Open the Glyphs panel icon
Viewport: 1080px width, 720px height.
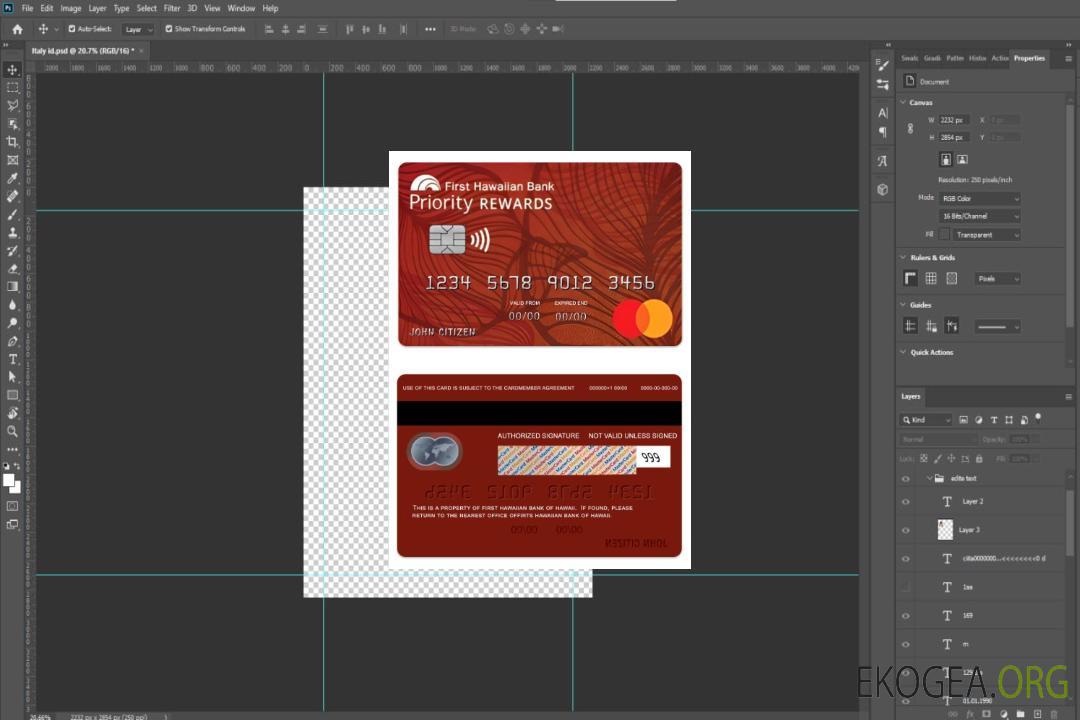coord(883,161)
